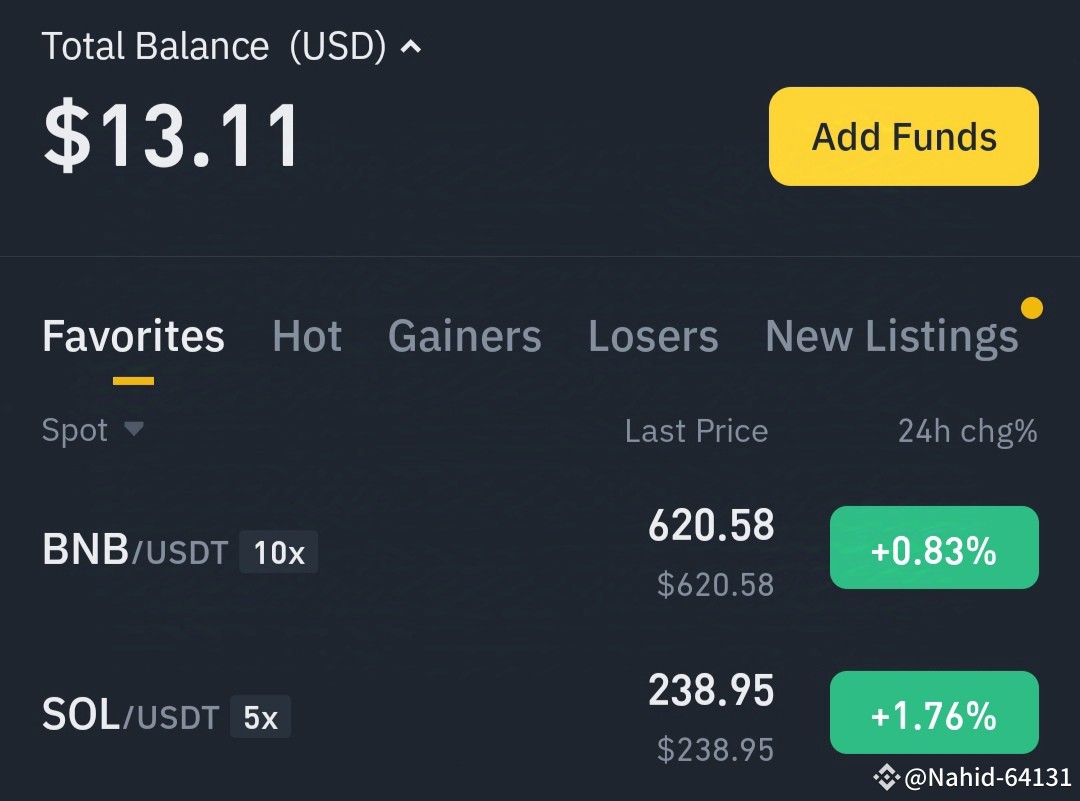Click the Add Funds button
This screenshot has height=801, width=1080.
point(904,136)
